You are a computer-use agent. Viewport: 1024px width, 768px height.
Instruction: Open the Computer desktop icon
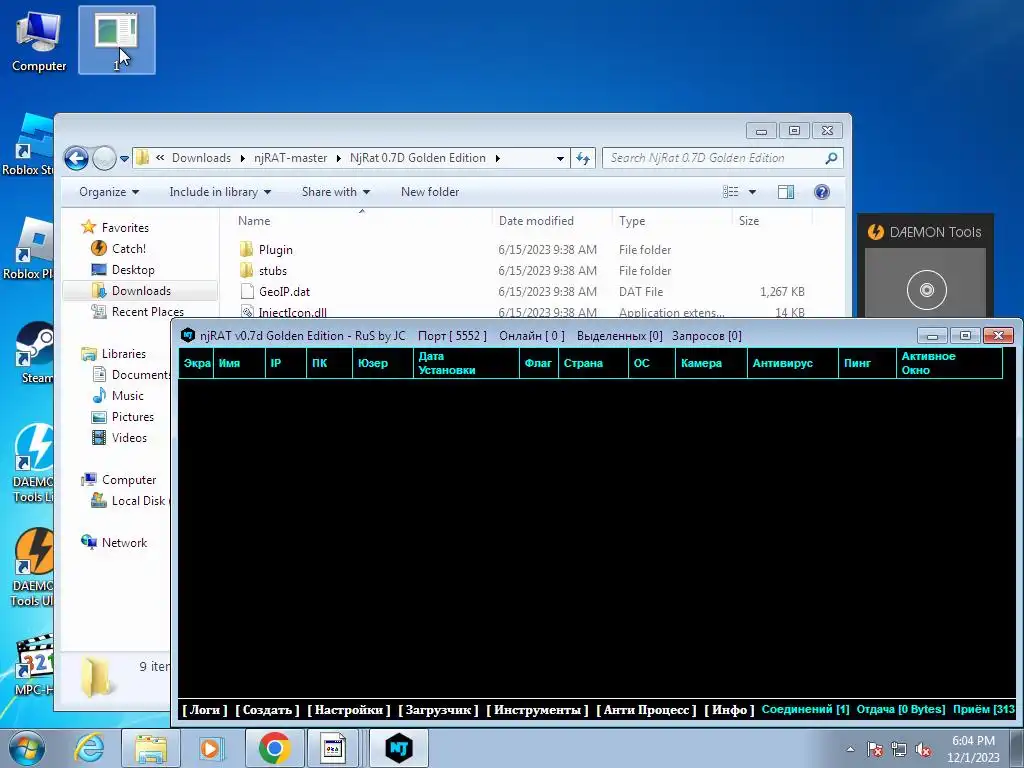[x=39, y=40]
